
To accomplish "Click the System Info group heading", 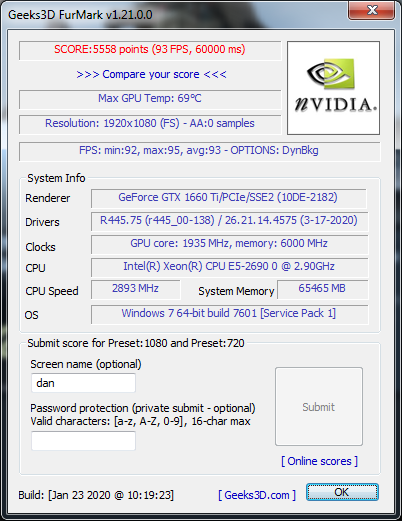I will [x=56, y=178].
